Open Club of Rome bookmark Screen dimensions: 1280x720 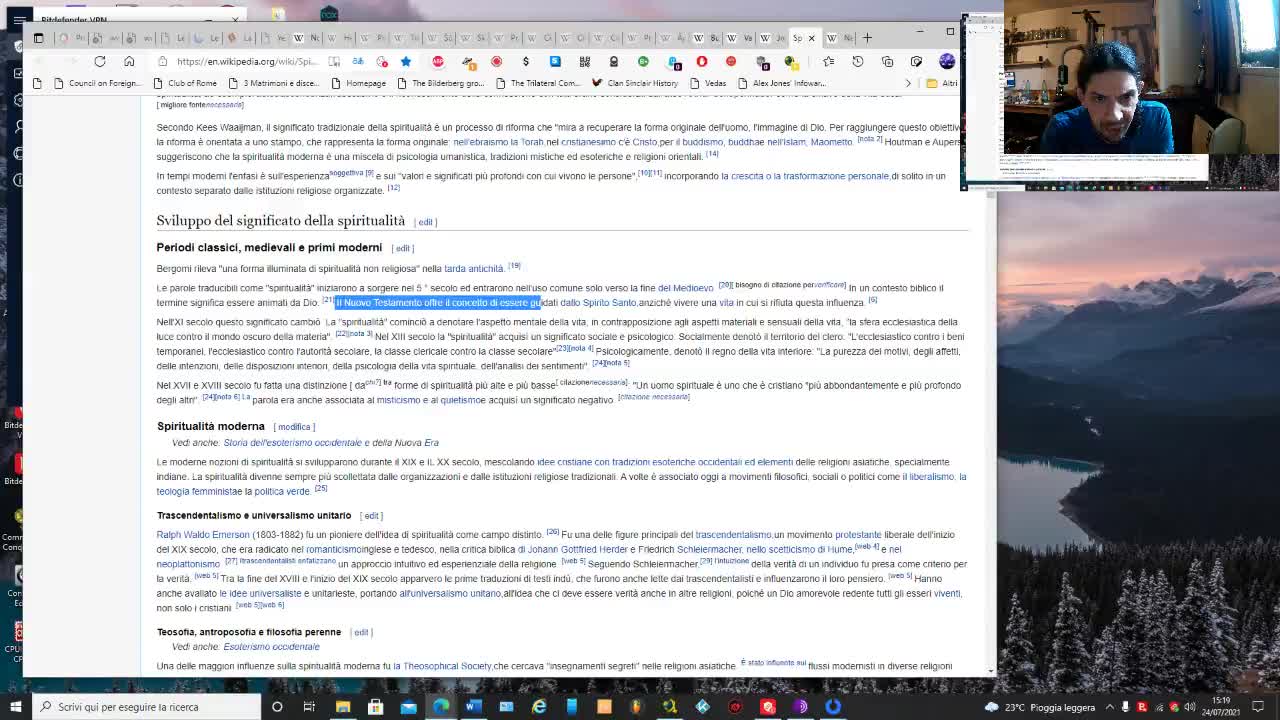(184, 83)
